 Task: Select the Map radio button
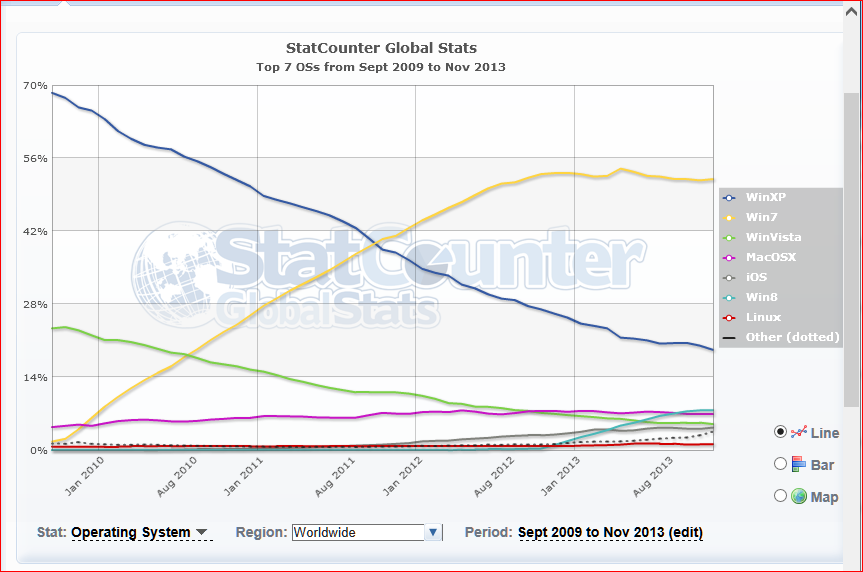(x=781, y=496)
